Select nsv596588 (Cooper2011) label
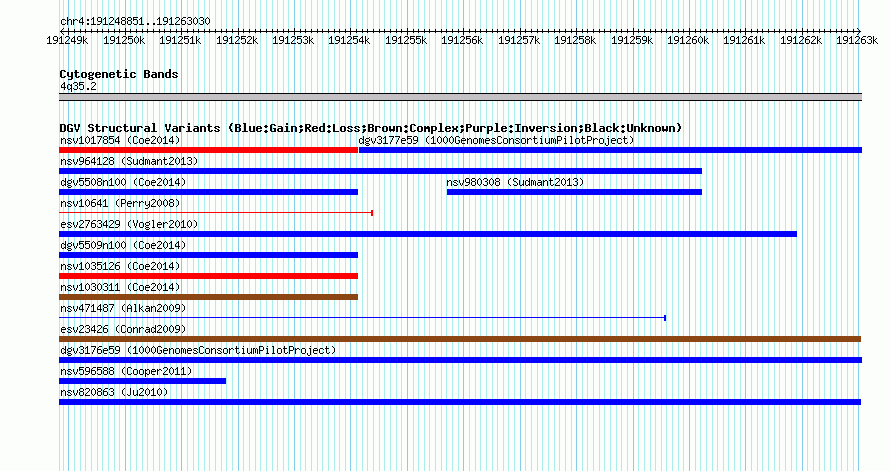Viewport: 890px width, 471px height. [x=126, y=371]
